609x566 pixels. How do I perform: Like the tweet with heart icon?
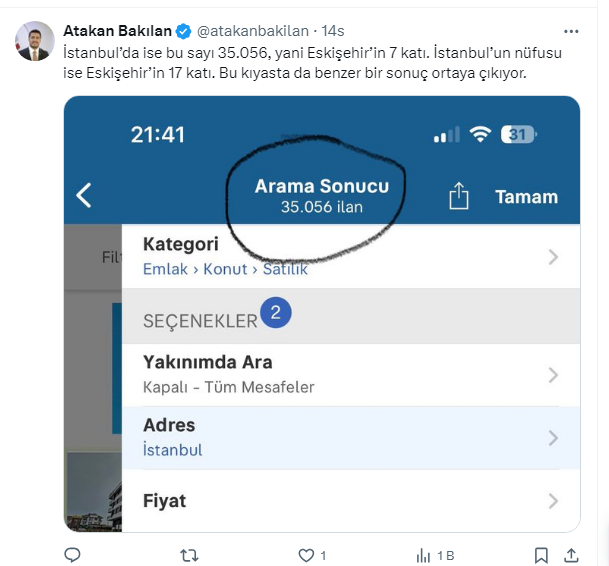pyautogui.click(x=306, y=554)
